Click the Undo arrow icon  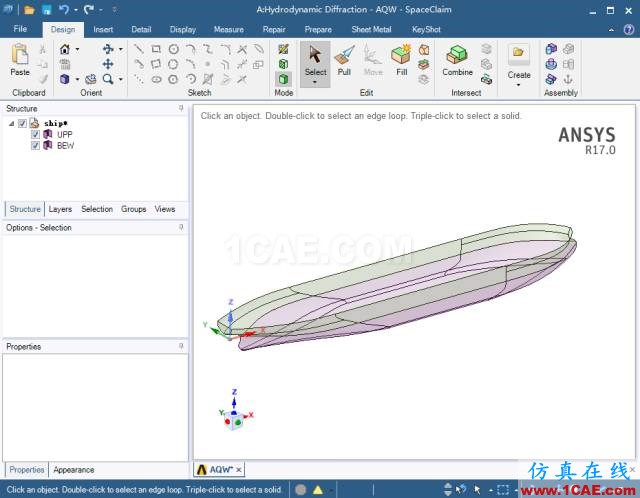(x=64, y=9)
